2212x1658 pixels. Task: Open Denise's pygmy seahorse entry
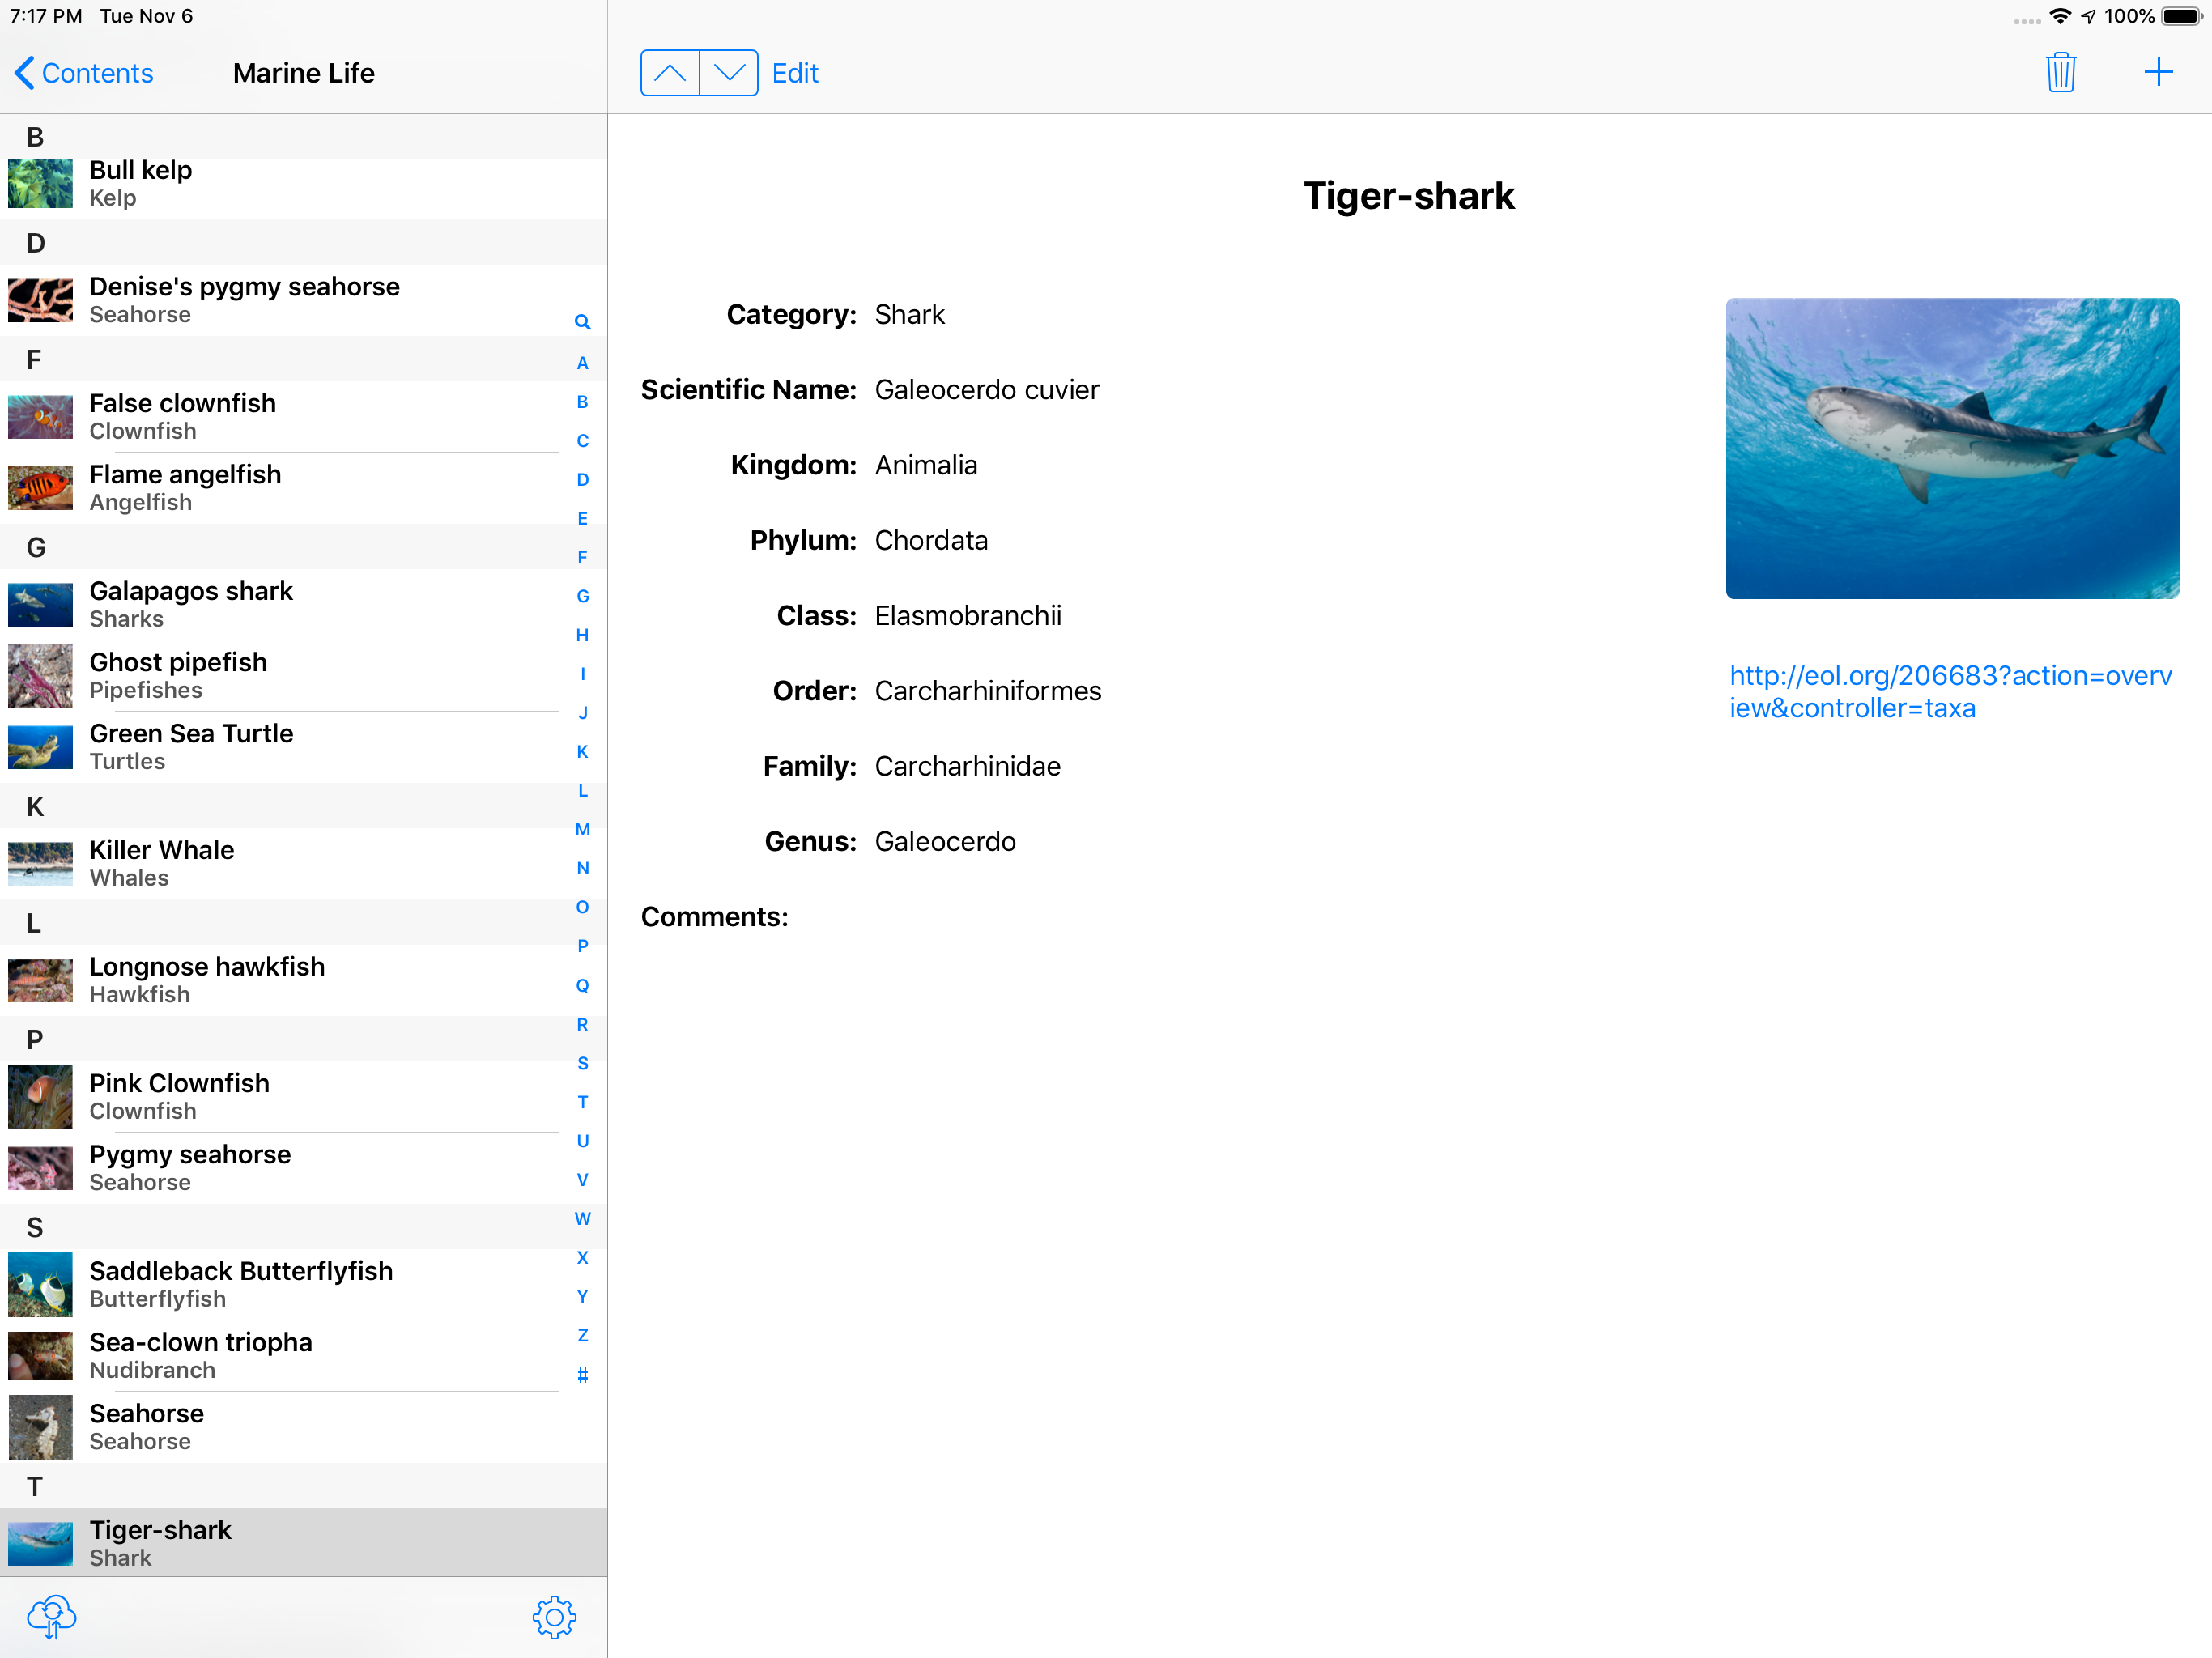pyautogui.click(x=300, y=300)
